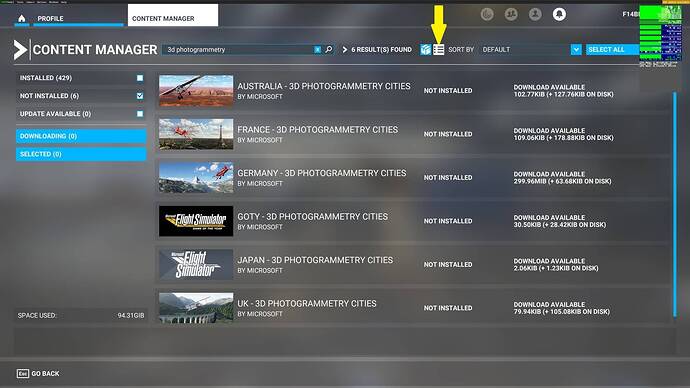Click the 6 Result(s) Found label
690x388 pixels.
tap(381, 50)
